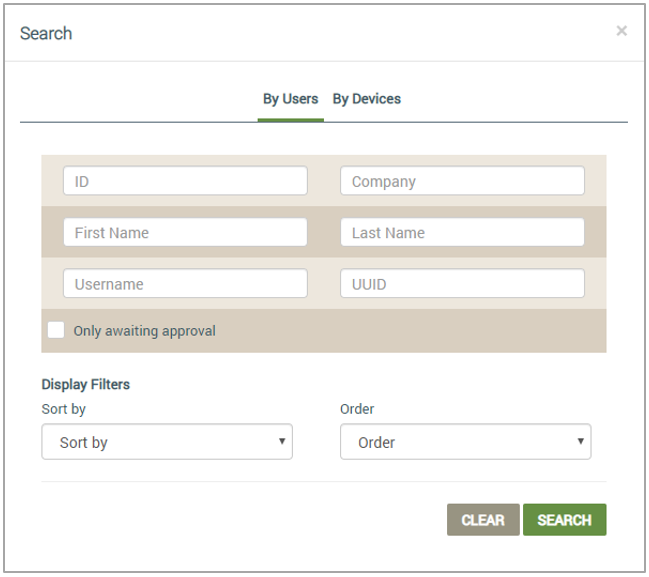
Task: Click the Display Filters heading
Action: [86, 385]
